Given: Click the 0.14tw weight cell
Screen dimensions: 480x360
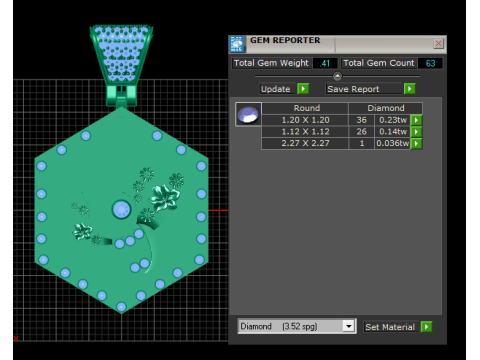Looking at the screenshot, I should click(393, 132).
